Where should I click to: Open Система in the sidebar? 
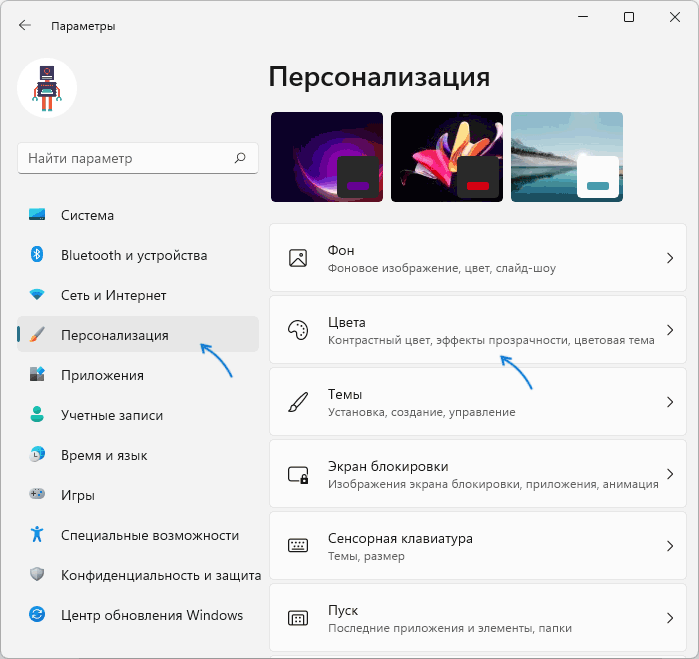138,215
